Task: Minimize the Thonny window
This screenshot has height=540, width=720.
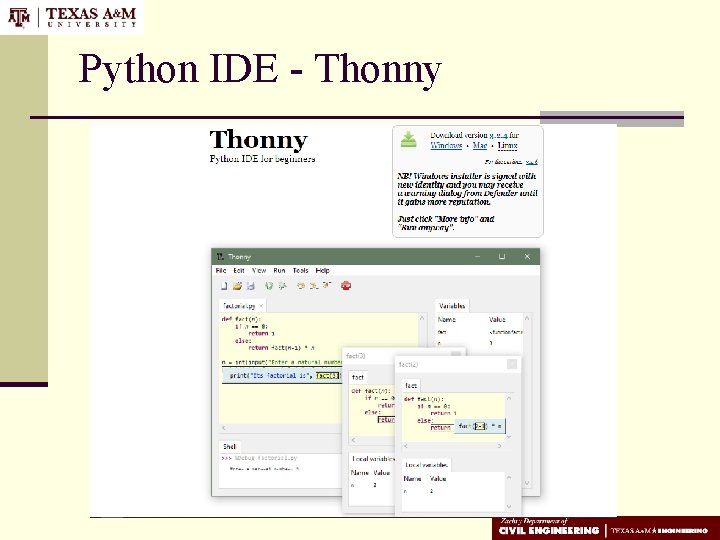Action: tap(478, 257)
